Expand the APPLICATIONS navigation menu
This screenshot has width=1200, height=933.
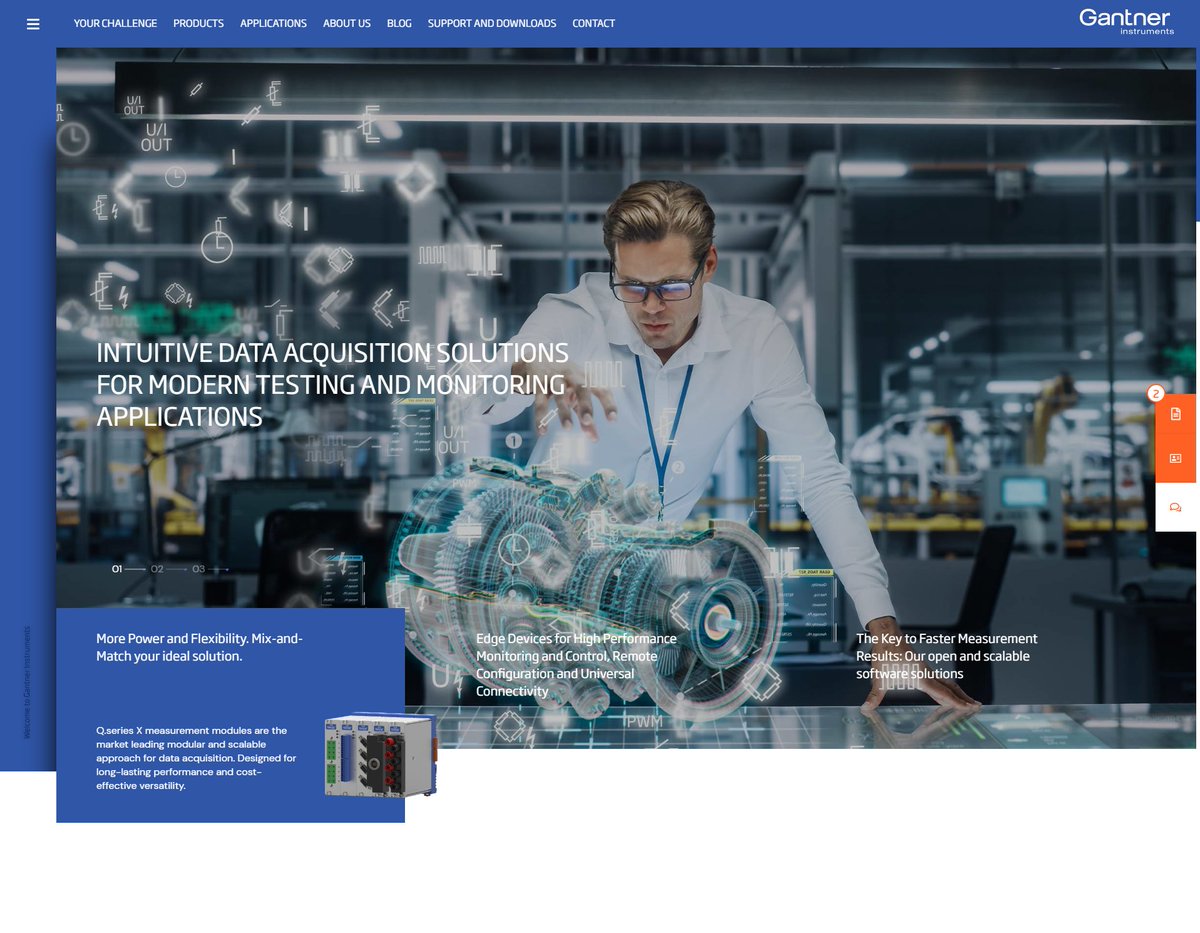(x=273, y=23)
